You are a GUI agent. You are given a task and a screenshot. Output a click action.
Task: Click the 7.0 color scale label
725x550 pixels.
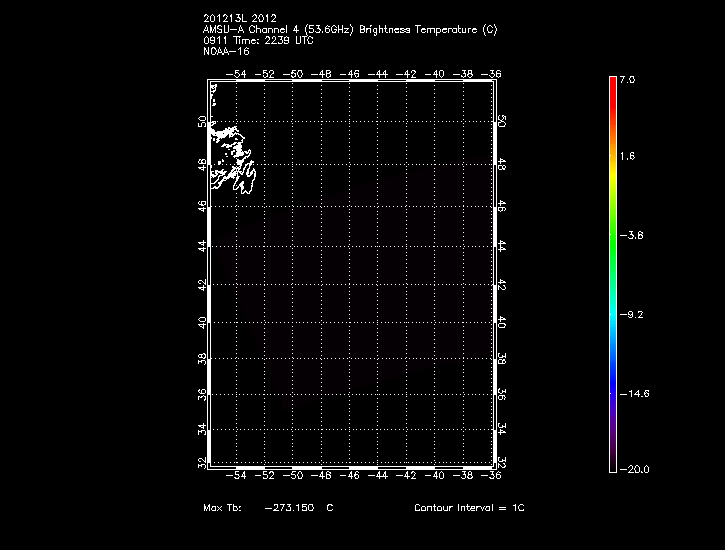coord(627,79)
